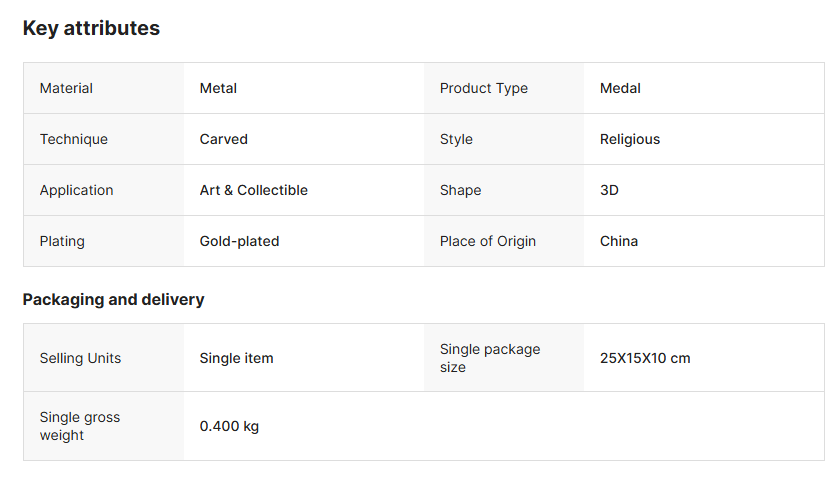Click the 25X15X10 cm package size
Viewport: 840px width, 481px height.
point(645,358)
